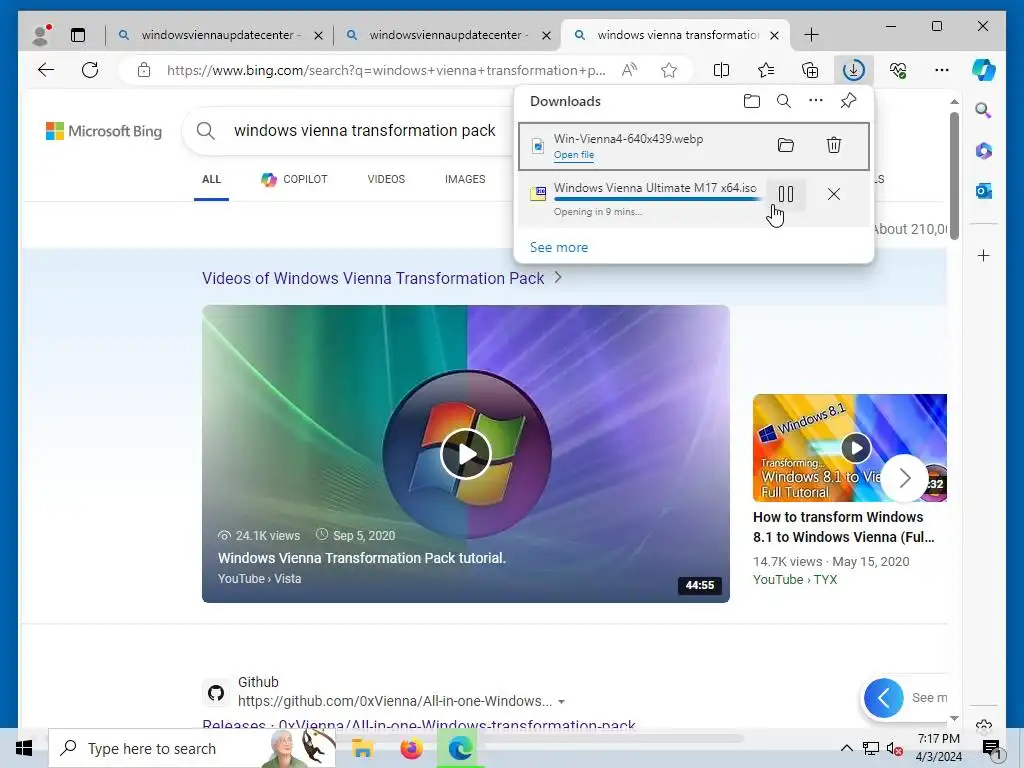This screenshot has height=768, width=1024.
Task: Click the address bar URL
Action: click(386, 70)
